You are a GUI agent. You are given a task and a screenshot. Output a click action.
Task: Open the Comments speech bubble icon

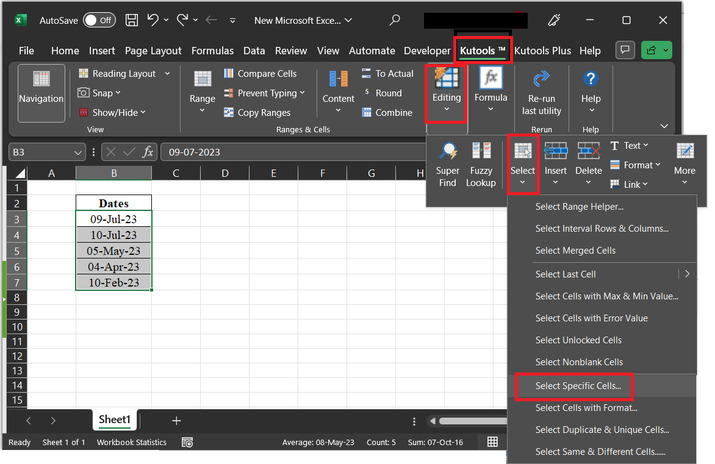tap(625, 50)
